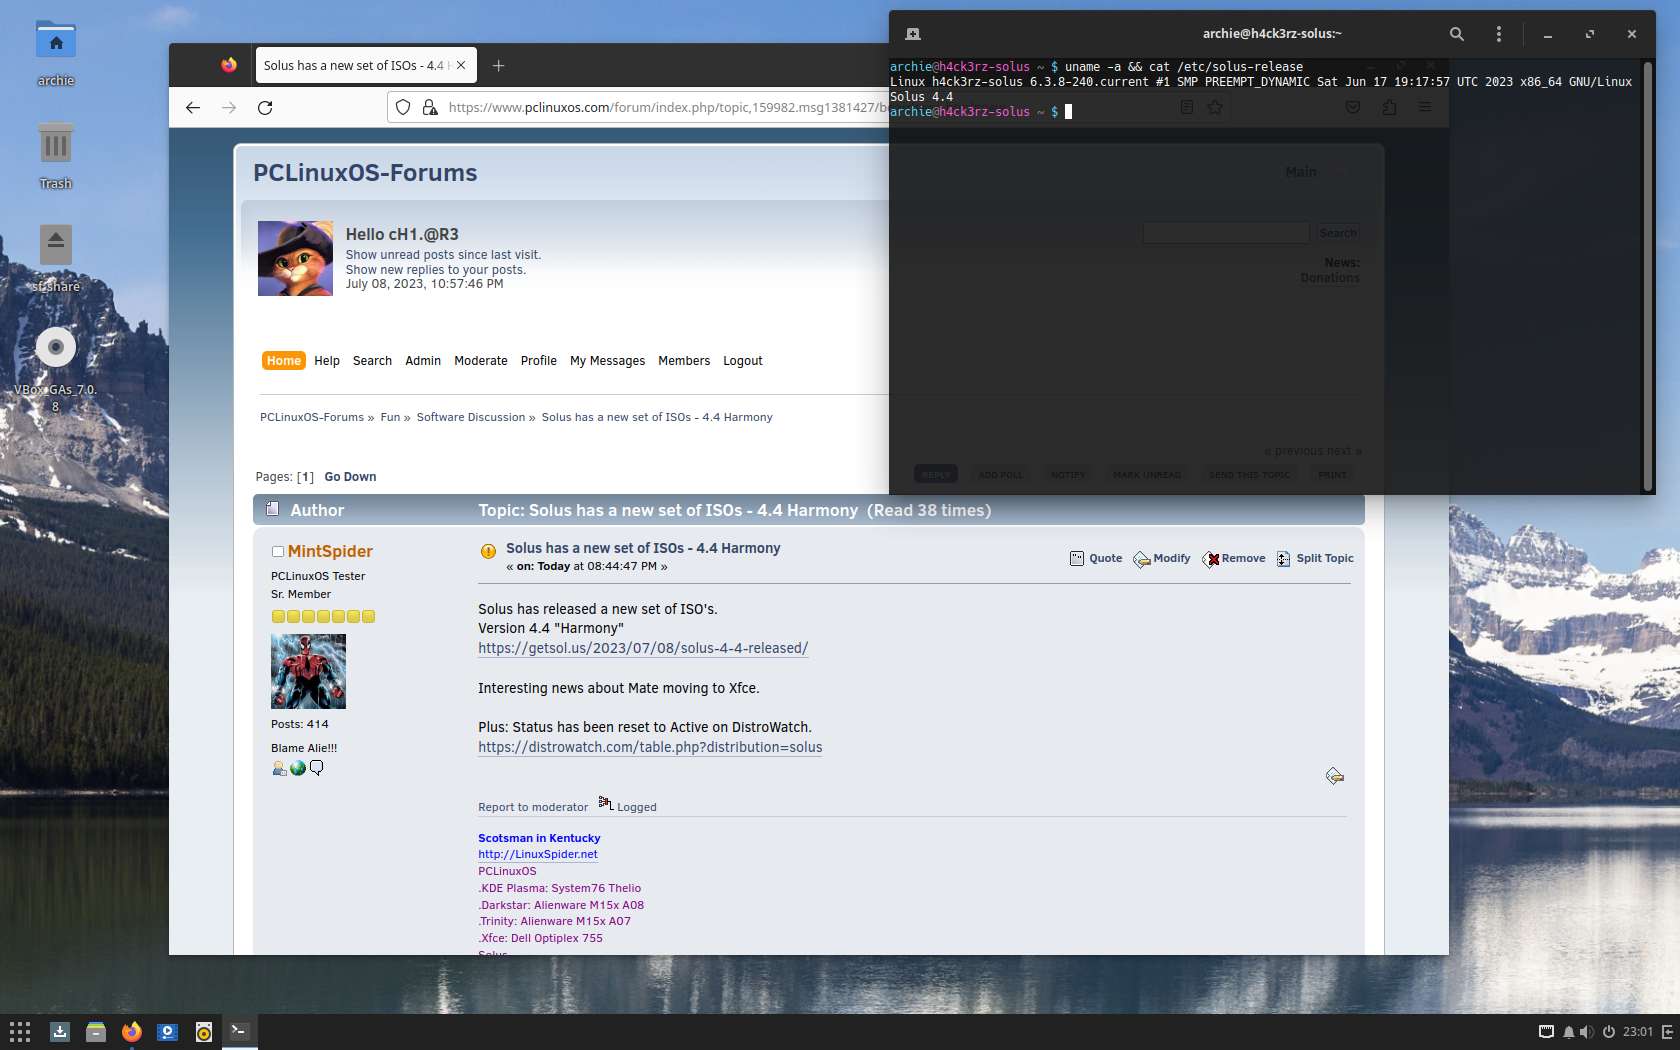
Task: Open Software Center in the taskbar
Action: tap(60, 1032)
